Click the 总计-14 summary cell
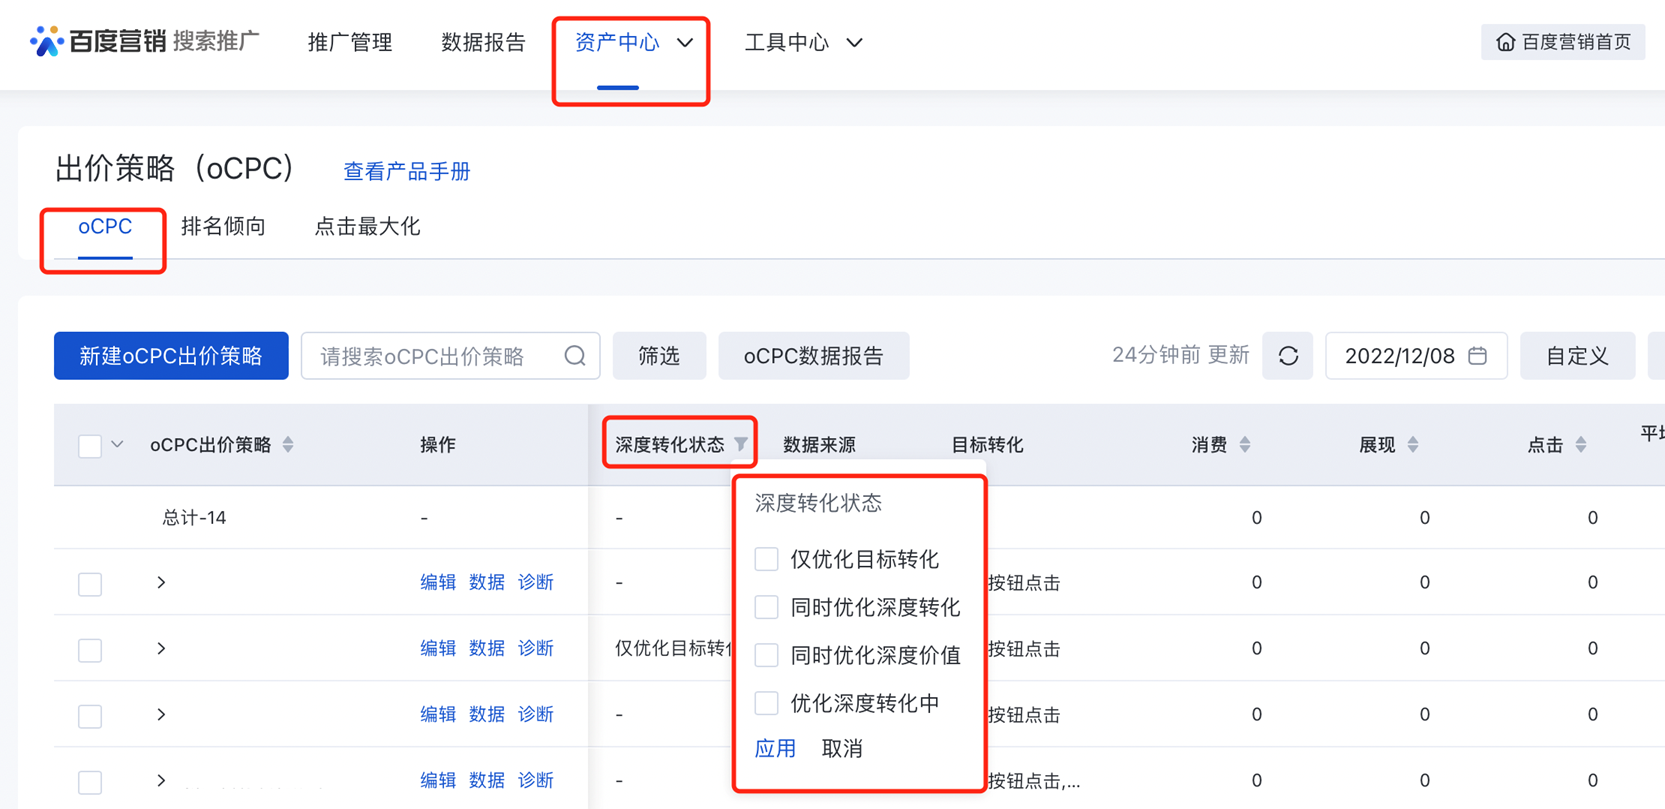 (194, 518)
